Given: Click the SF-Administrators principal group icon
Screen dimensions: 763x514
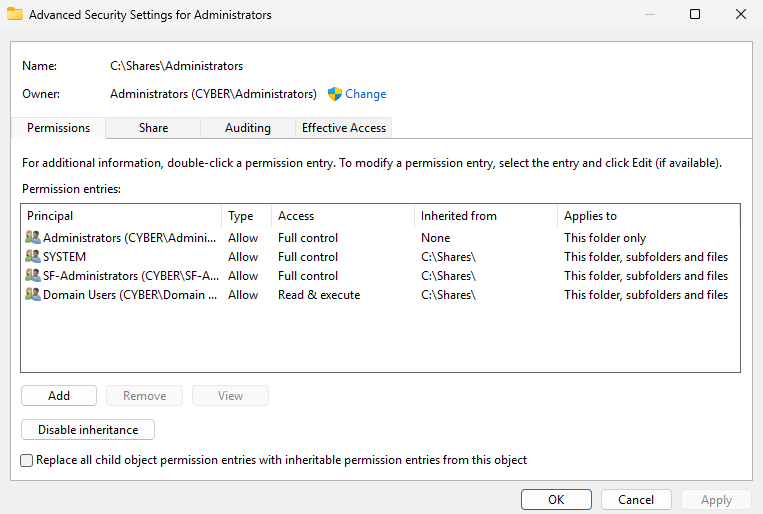Looking at the screenshot, I should pyautogui.click(x=33, y=276).
